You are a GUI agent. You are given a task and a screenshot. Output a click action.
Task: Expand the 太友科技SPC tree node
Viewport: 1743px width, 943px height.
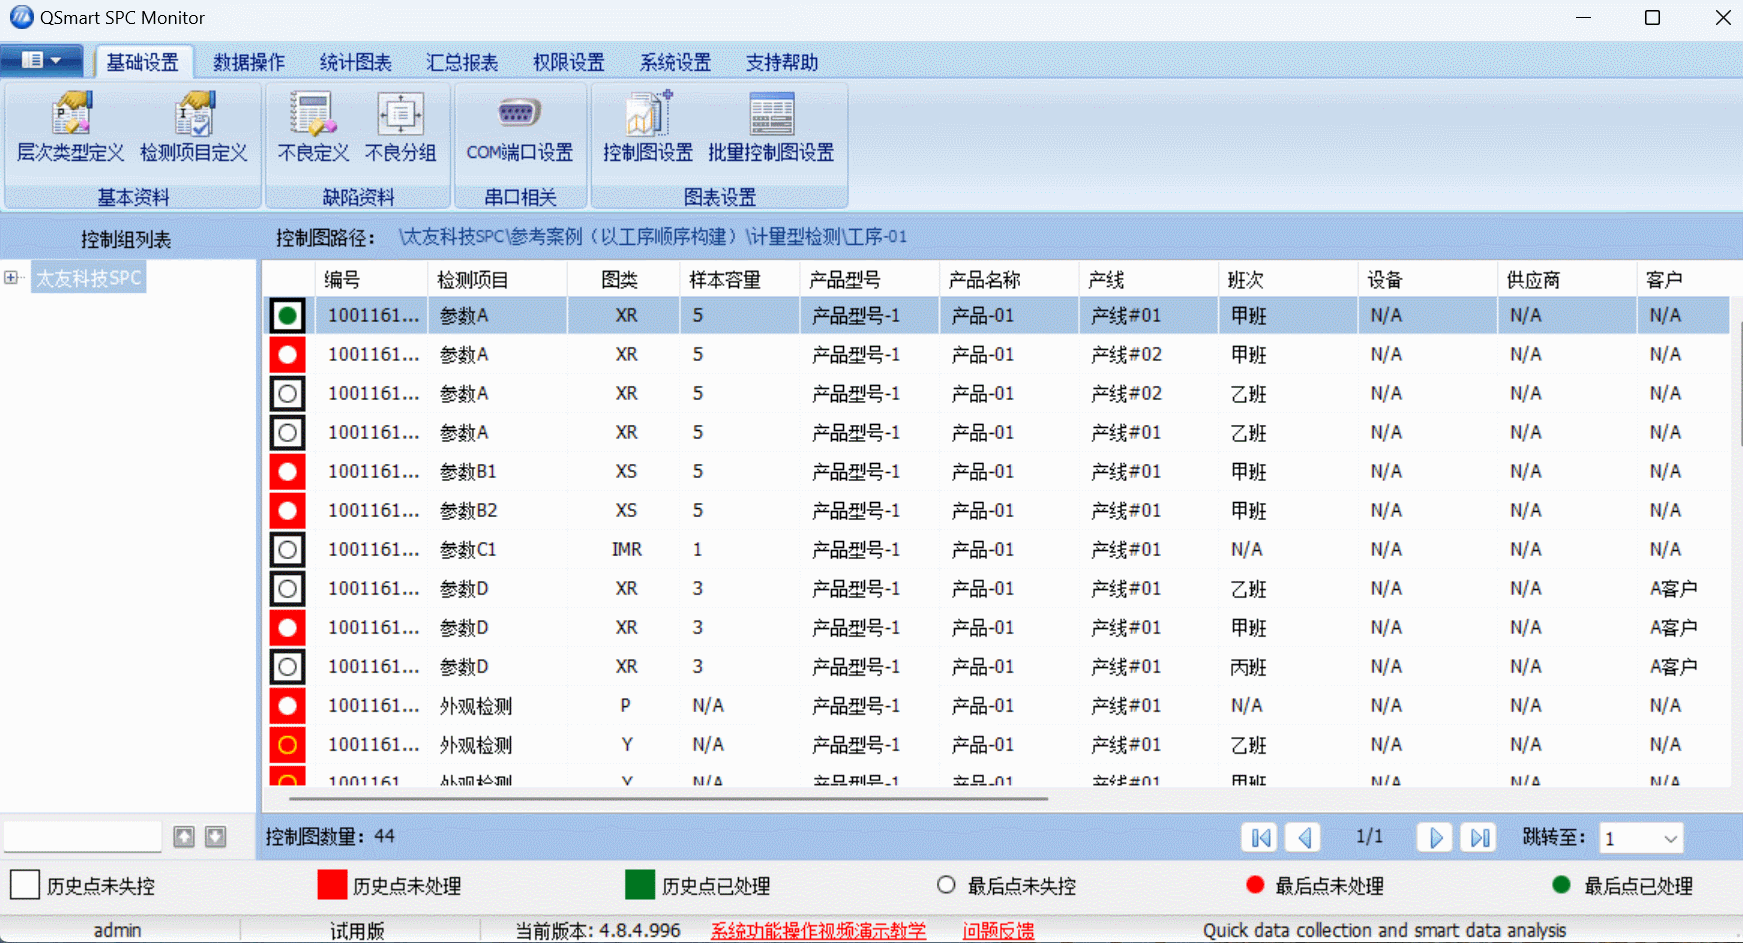pyautogui.click(x=11, y=277)
